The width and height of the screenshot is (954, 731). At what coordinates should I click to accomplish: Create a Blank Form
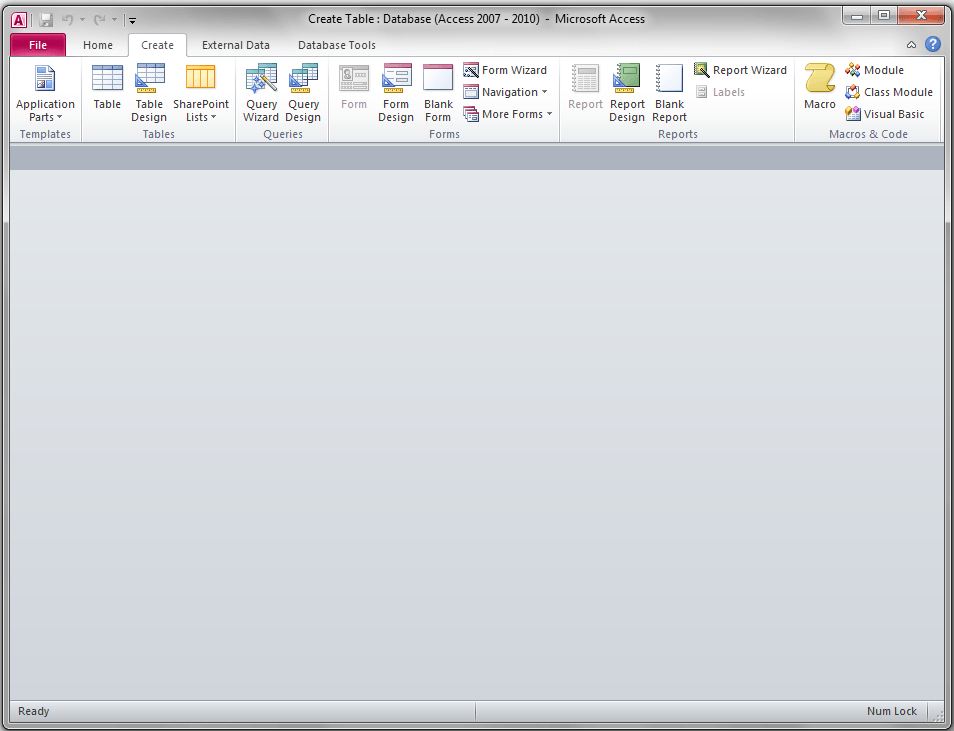click(x=438, y=93)
